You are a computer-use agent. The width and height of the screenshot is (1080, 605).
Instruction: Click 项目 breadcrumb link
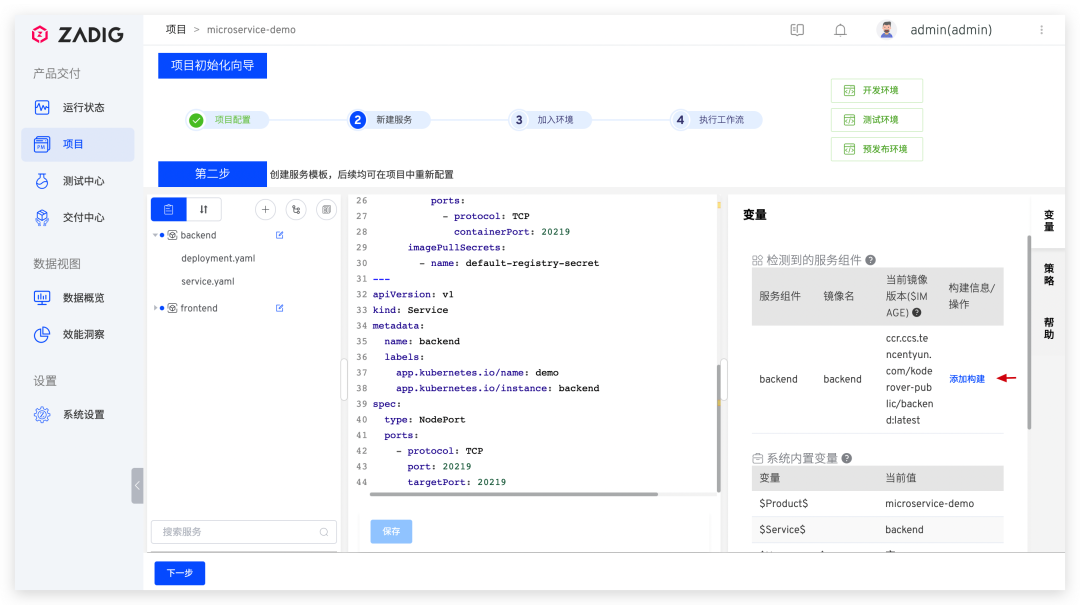pos(176,30)
